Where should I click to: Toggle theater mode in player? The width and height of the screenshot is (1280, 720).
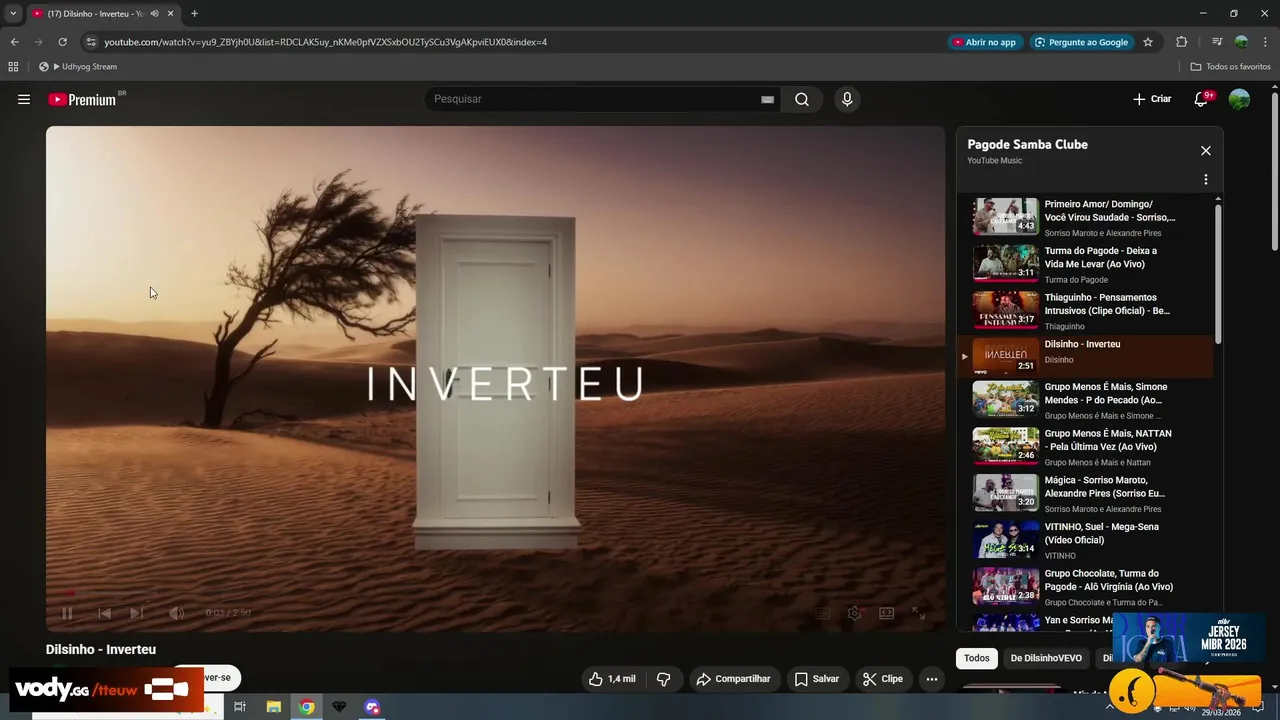(886, 613)
